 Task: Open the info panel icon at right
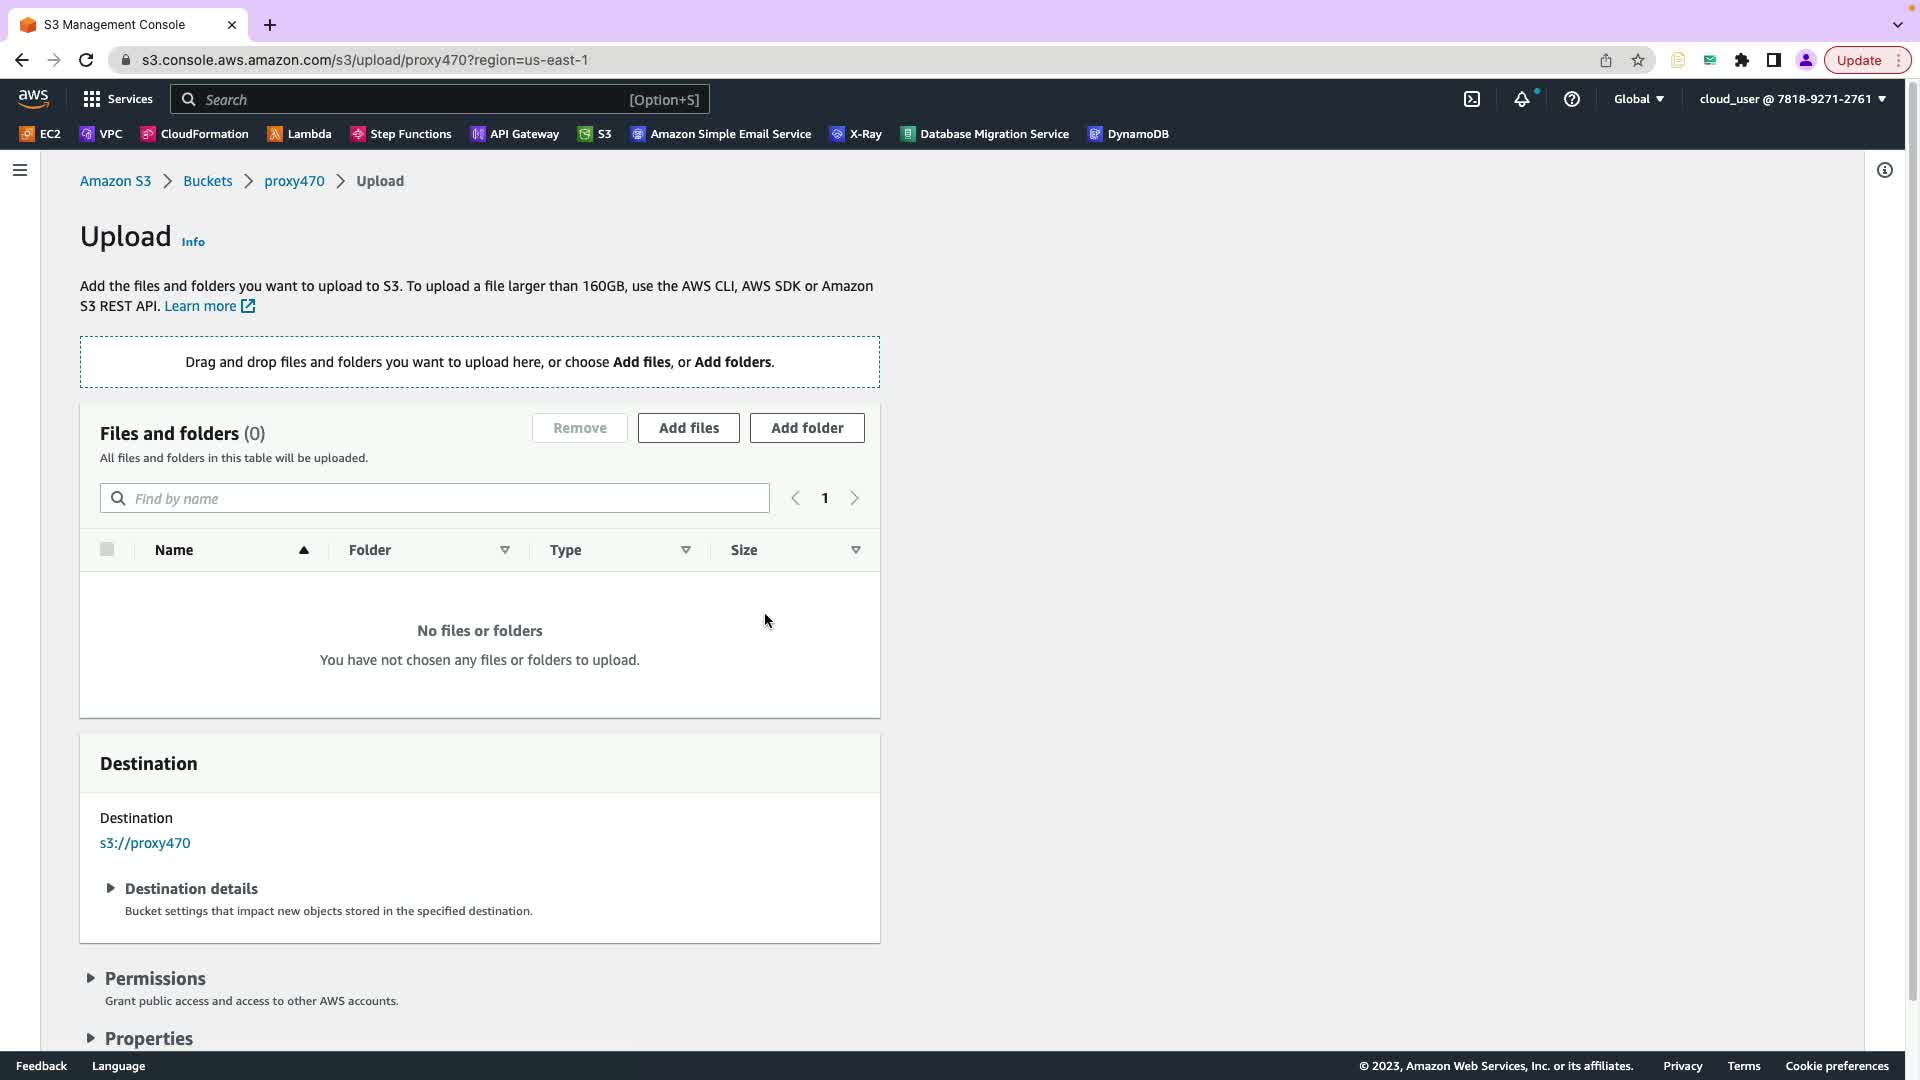click(x=1884, y=170)
